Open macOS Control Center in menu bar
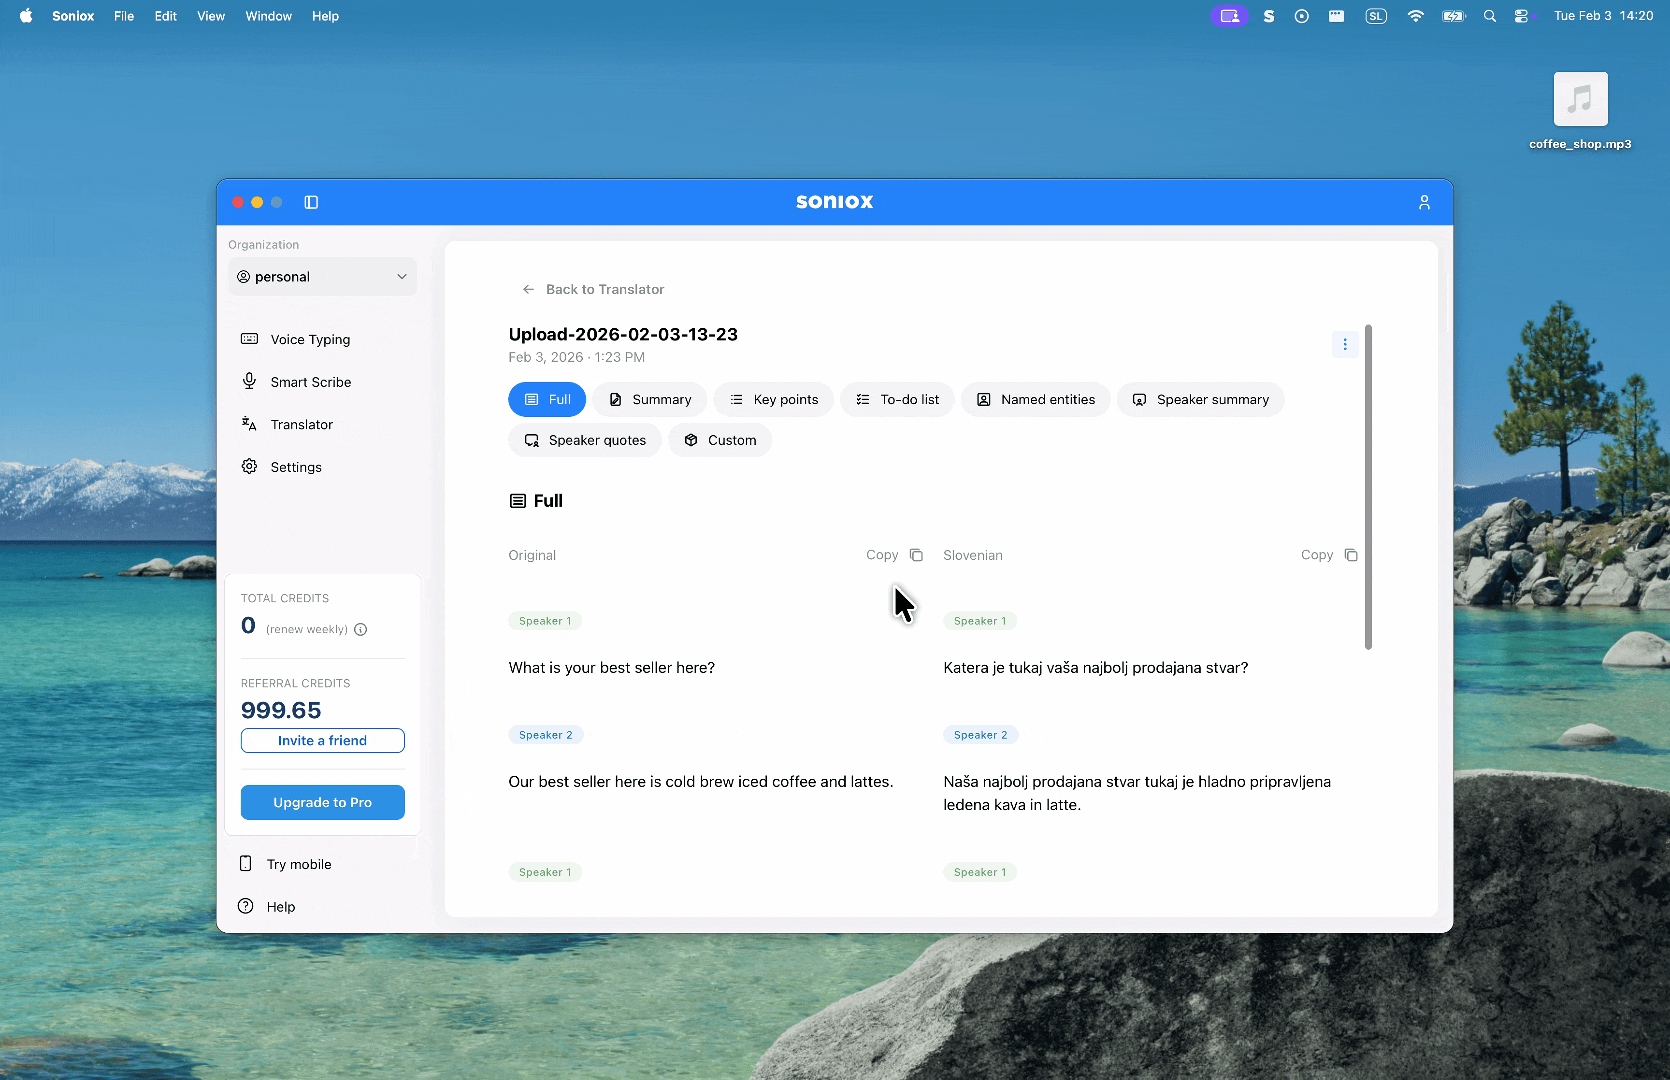The image size is (1670, 1080). pos(1521,16)
